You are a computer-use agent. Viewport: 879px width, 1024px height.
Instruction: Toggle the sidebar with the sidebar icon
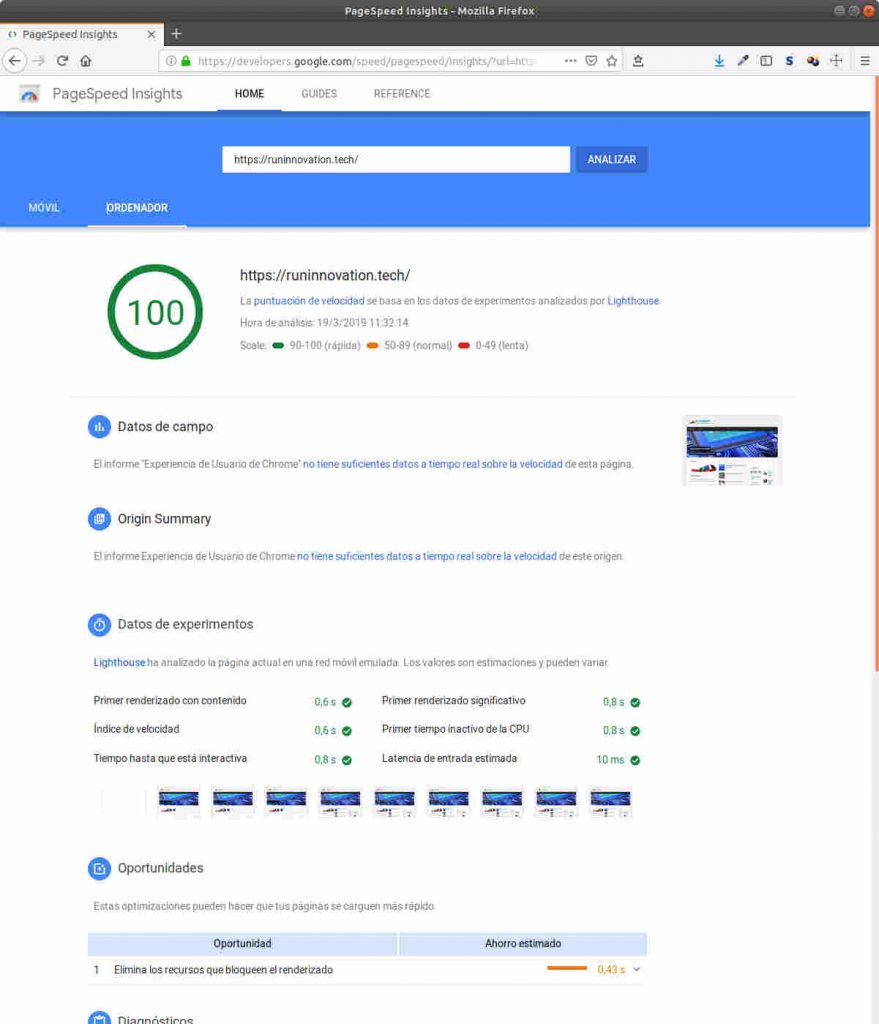[x=766, y=61]
